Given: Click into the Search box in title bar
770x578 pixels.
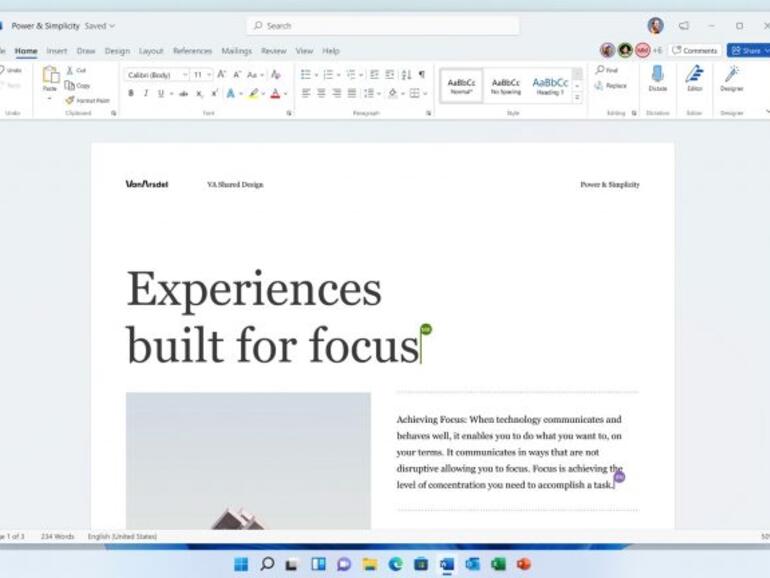Looking at the screenshot, I should pyautogui.click(x=383, y=26).
